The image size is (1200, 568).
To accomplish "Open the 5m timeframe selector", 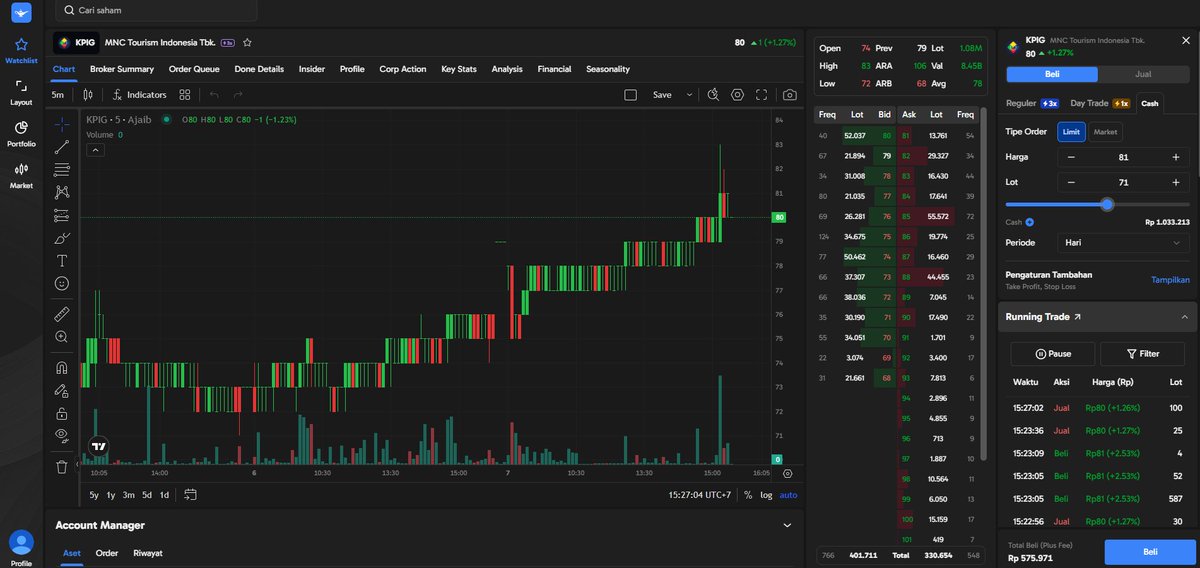I will tap(58, 94).
